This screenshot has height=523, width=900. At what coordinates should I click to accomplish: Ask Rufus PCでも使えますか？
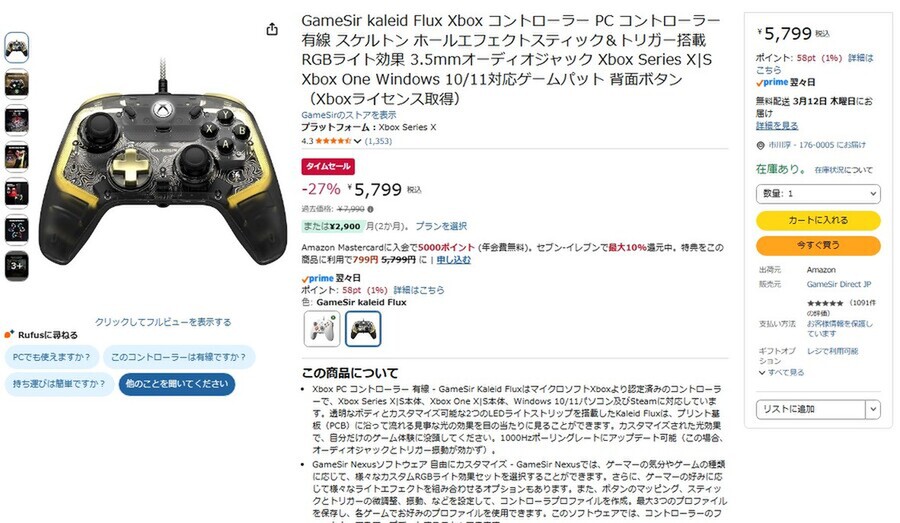click(x=52, y=357)
